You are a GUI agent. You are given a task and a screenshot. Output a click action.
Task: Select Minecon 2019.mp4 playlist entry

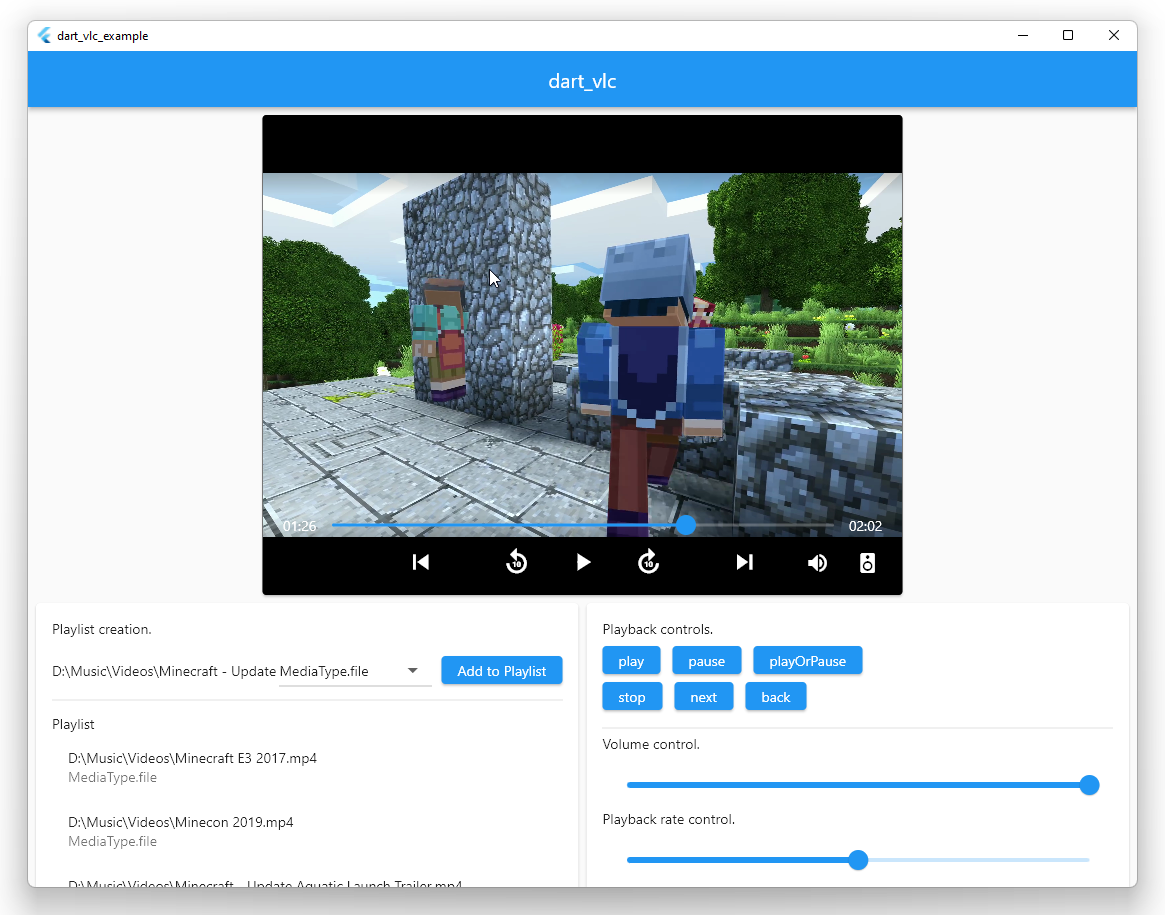pos(307,831)
